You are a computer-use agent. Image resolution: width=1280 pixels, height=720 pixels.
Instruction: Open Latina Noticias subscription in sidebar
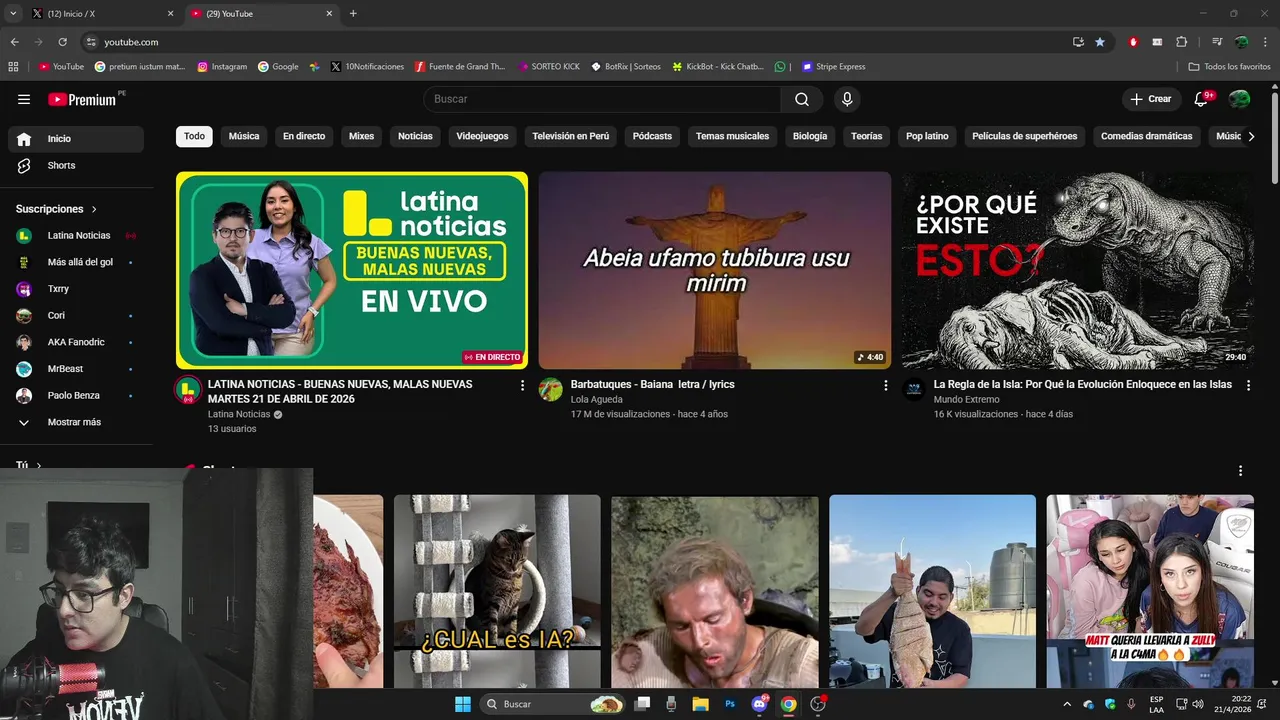(x=76, y=235)
